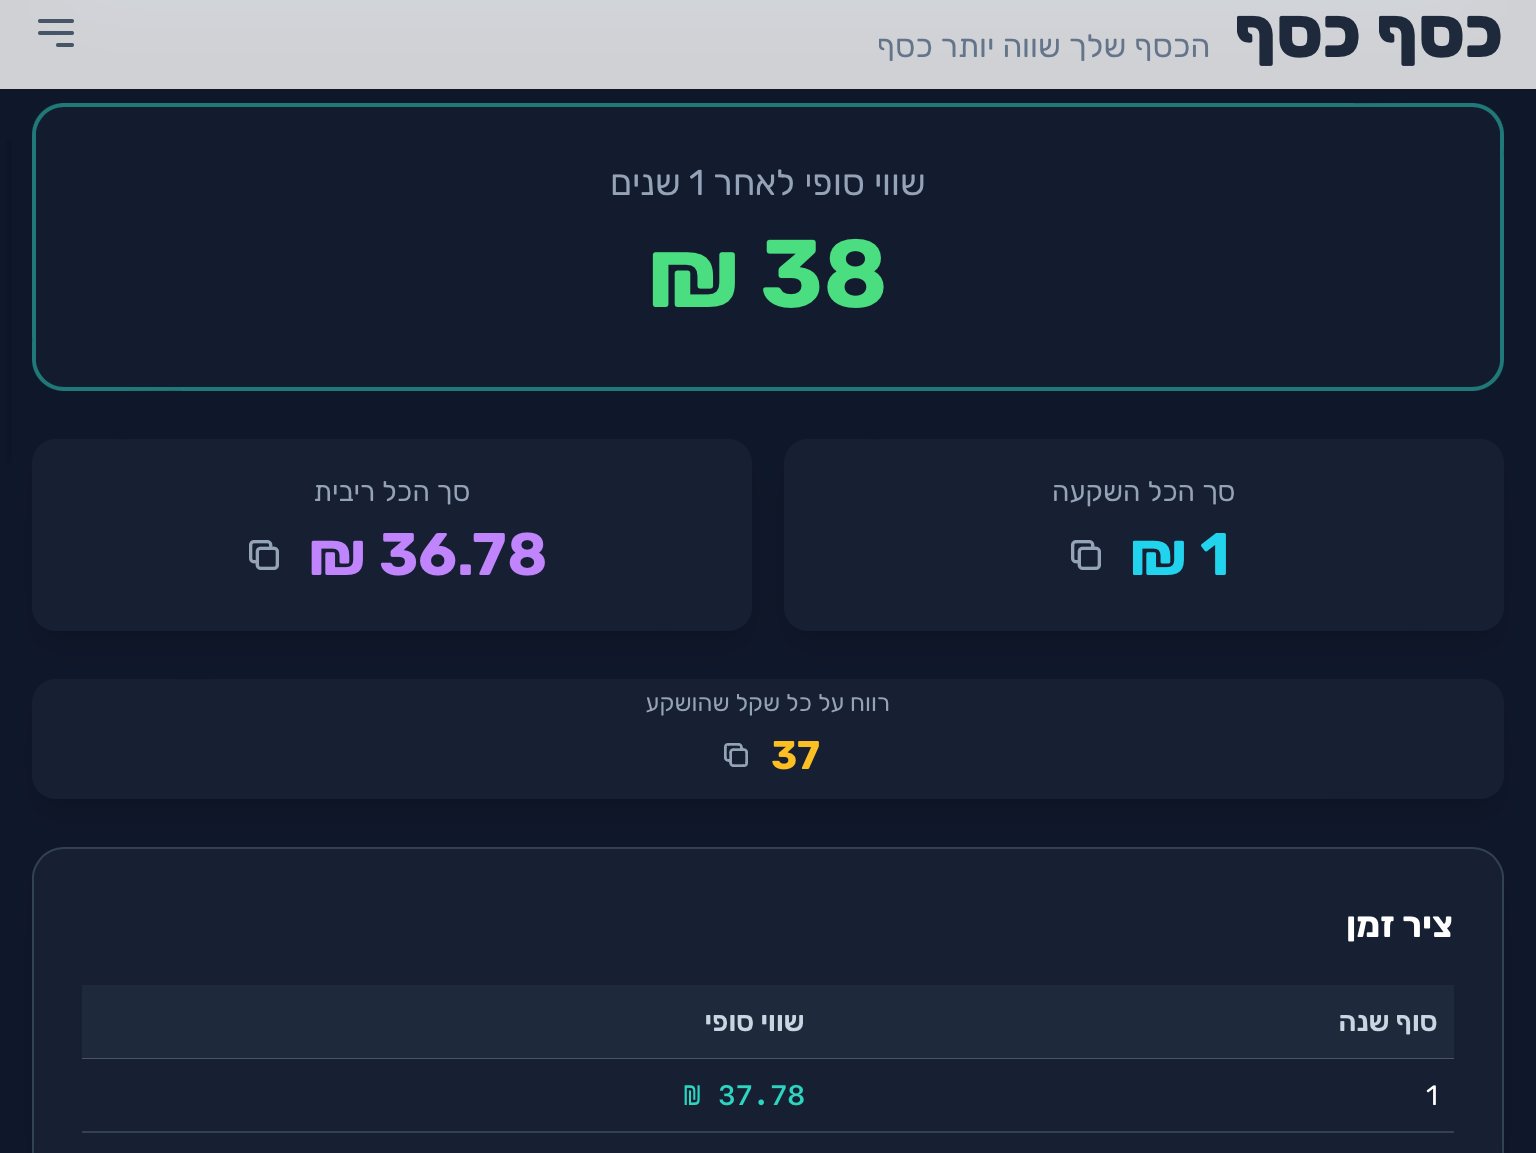Click the cyan shekel symbol beside 1
The height and width of the screenshot is (1153, 1536).
tap(1158, 556)
